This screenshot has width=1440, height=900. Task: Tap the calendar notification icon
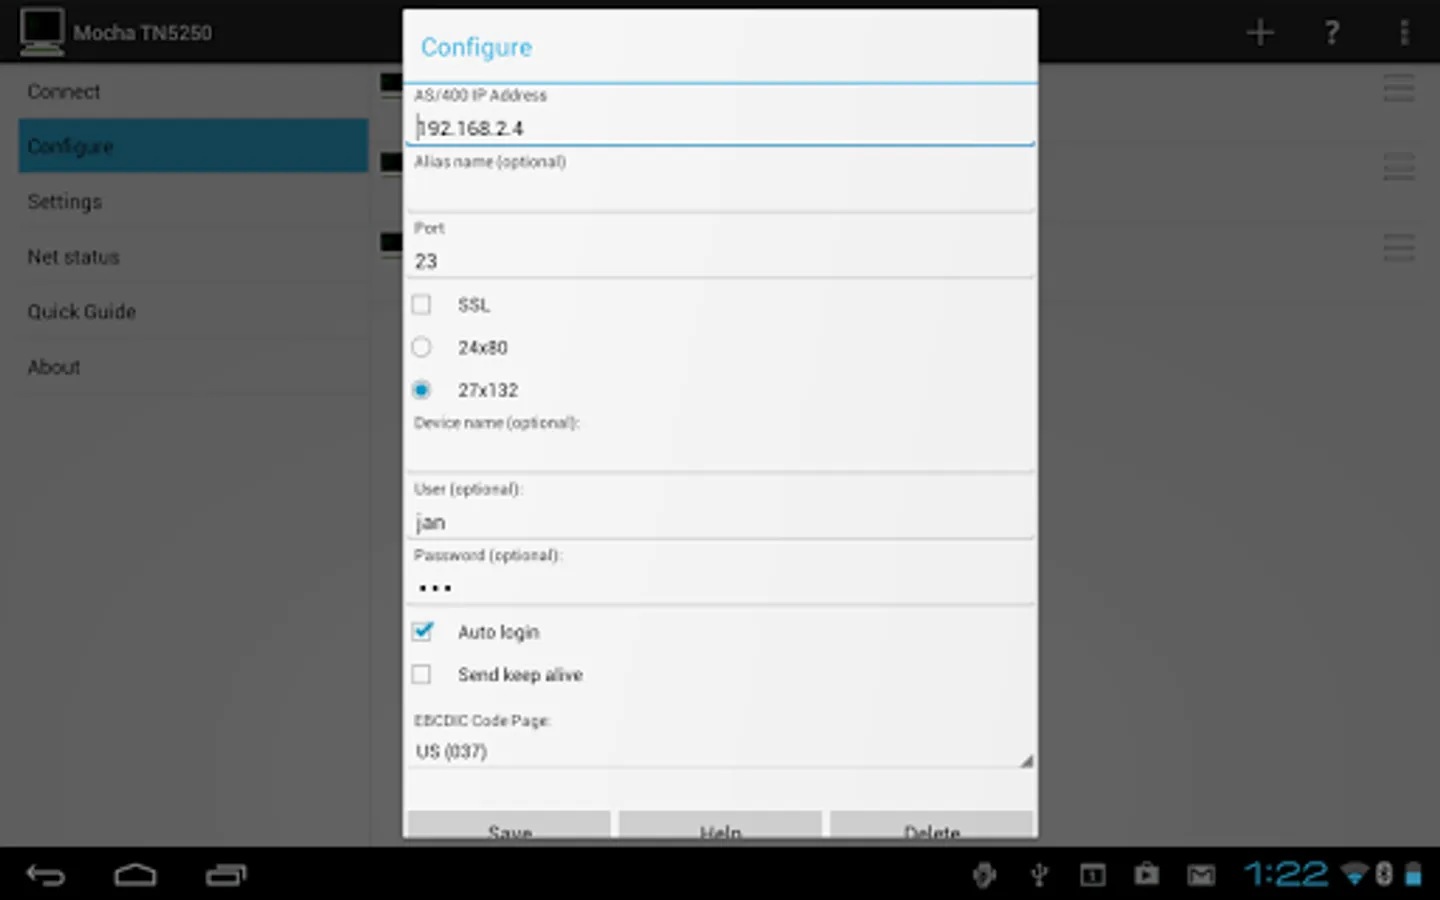click(x=1092, y=875)
